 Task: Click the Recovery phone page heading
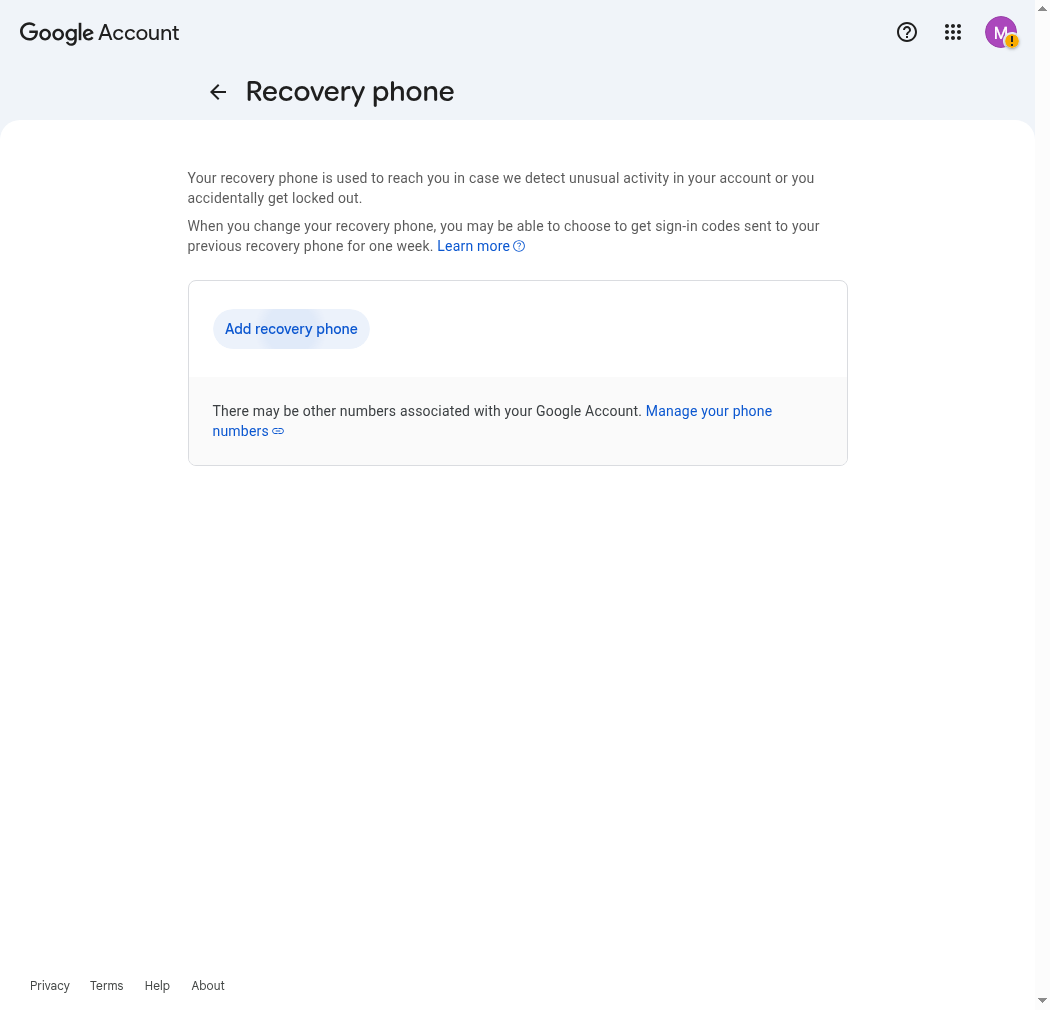pyautogui.click(x=350, y=92)
